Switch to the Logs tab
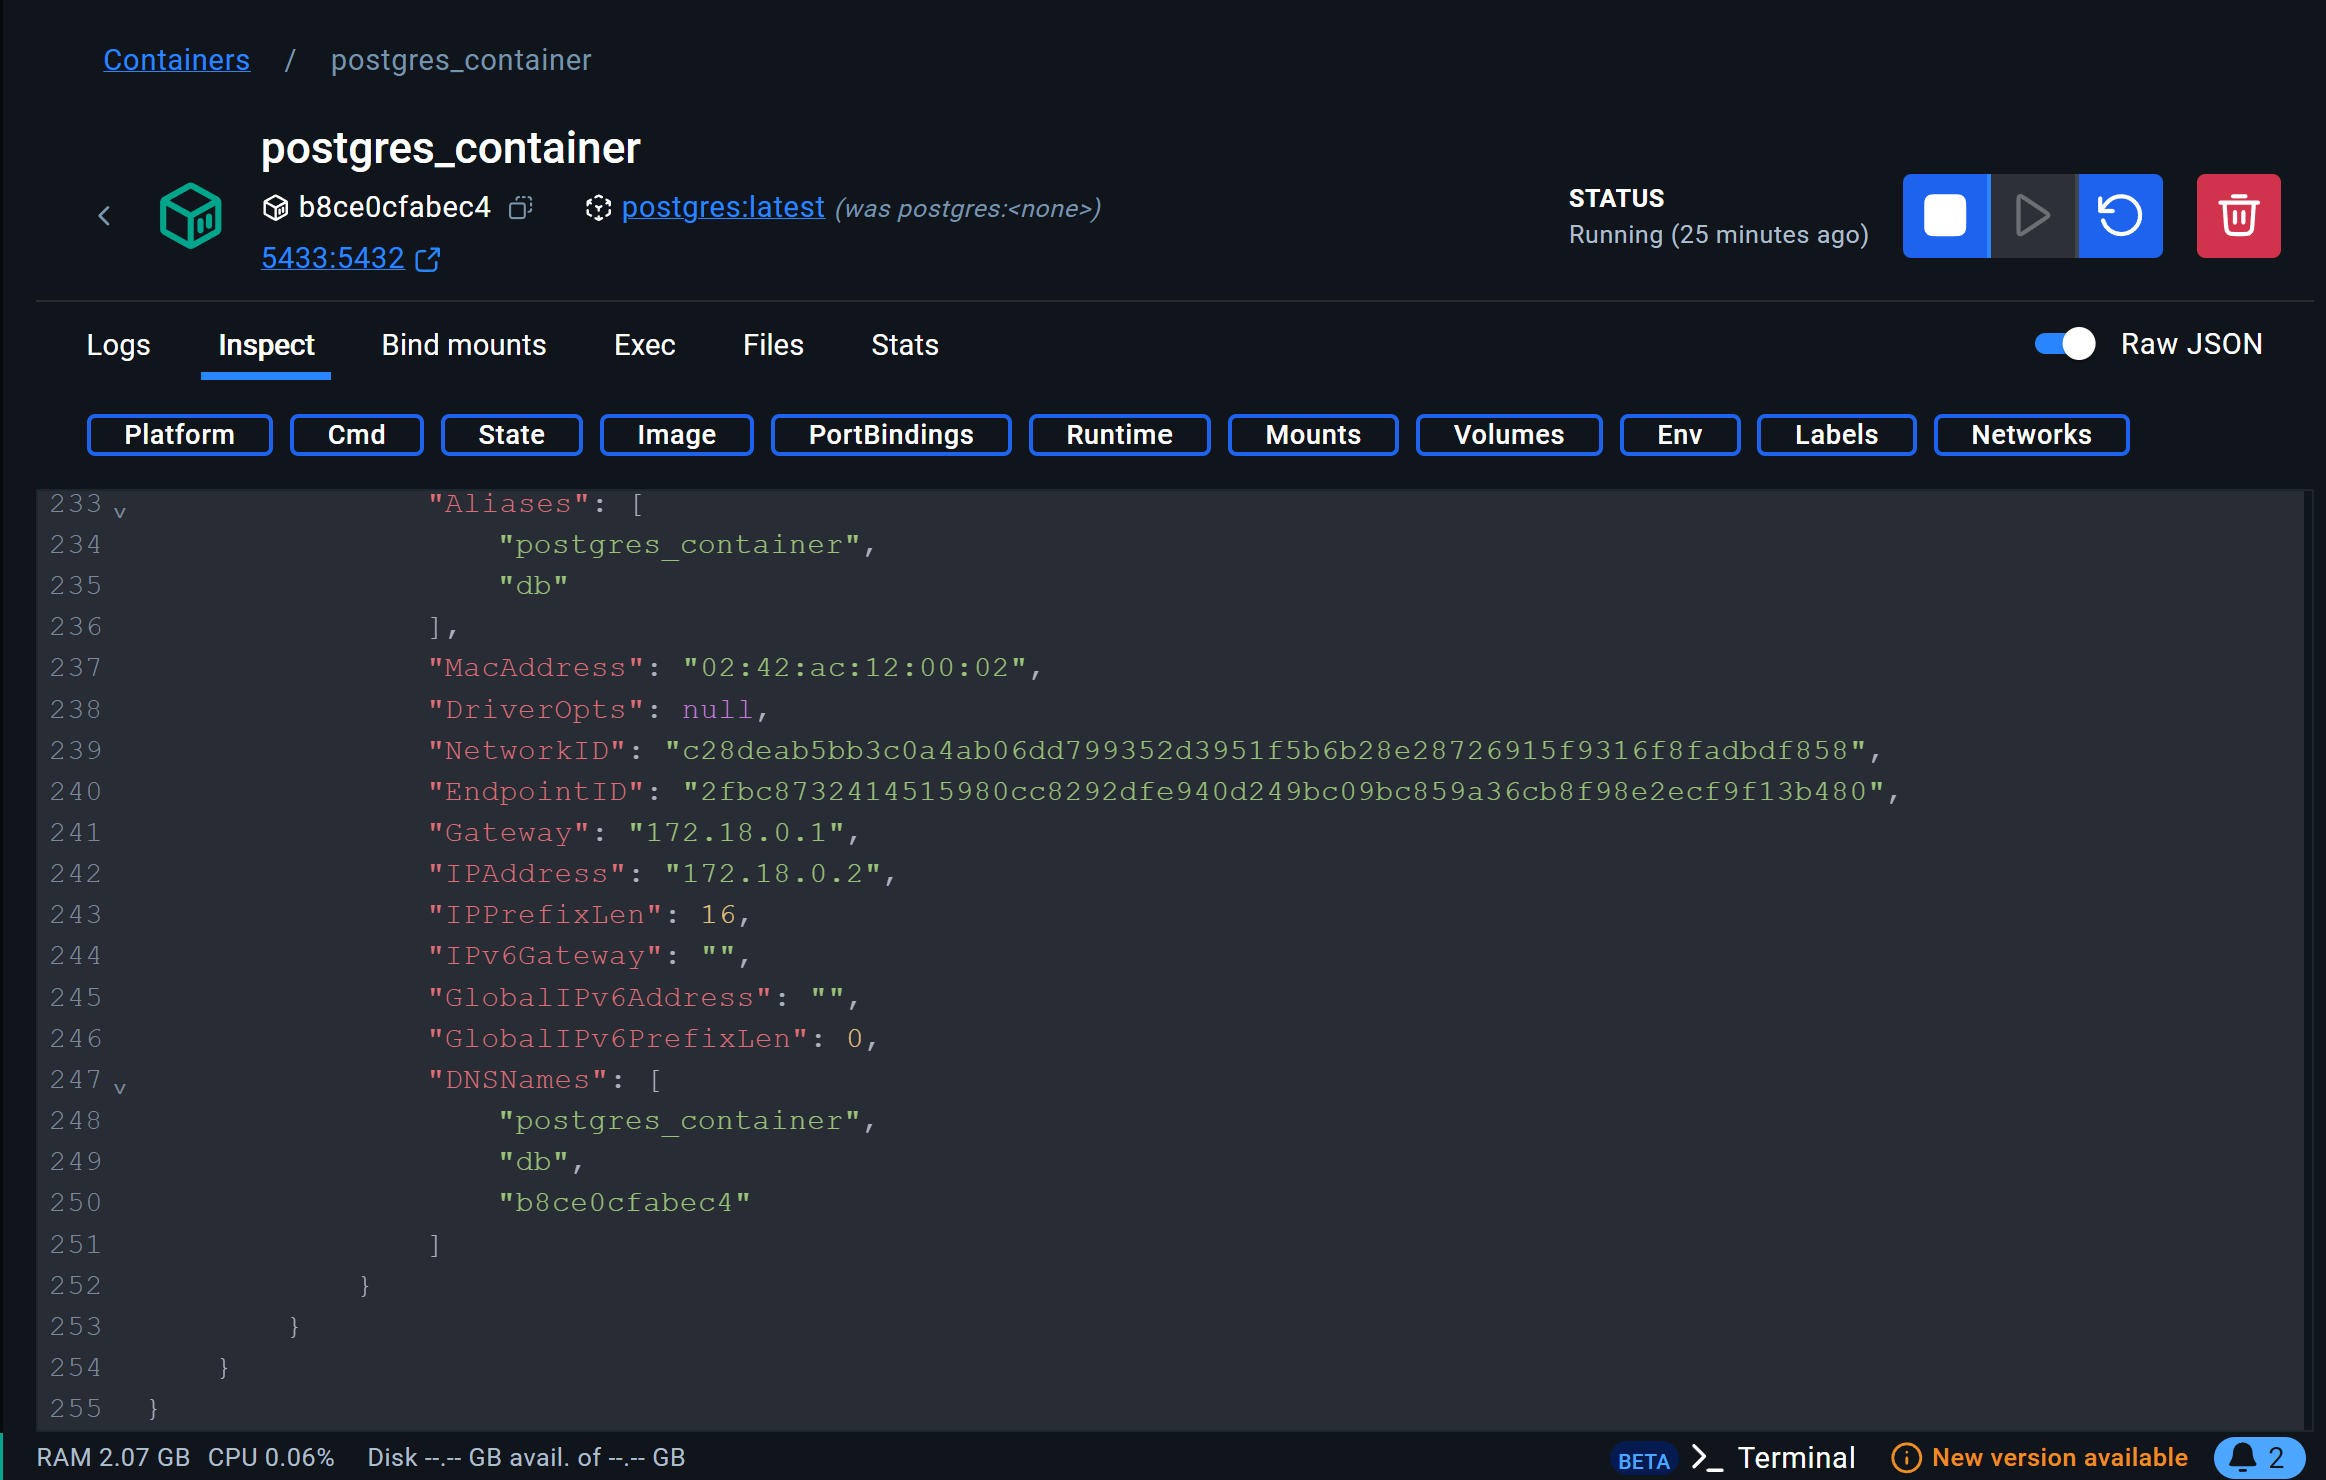The width and height of the screenshot is (2326, 1480). tap(117, 345)
